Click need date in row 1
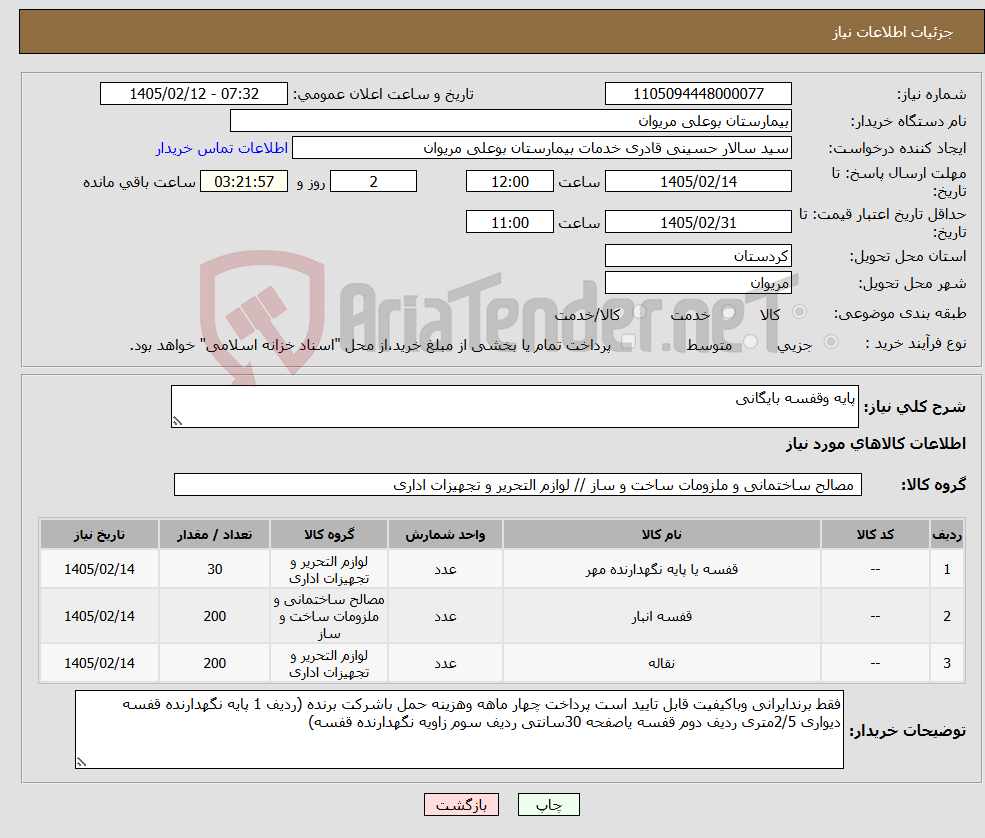The width and height of the screenshot is (985, 838). 99,569
